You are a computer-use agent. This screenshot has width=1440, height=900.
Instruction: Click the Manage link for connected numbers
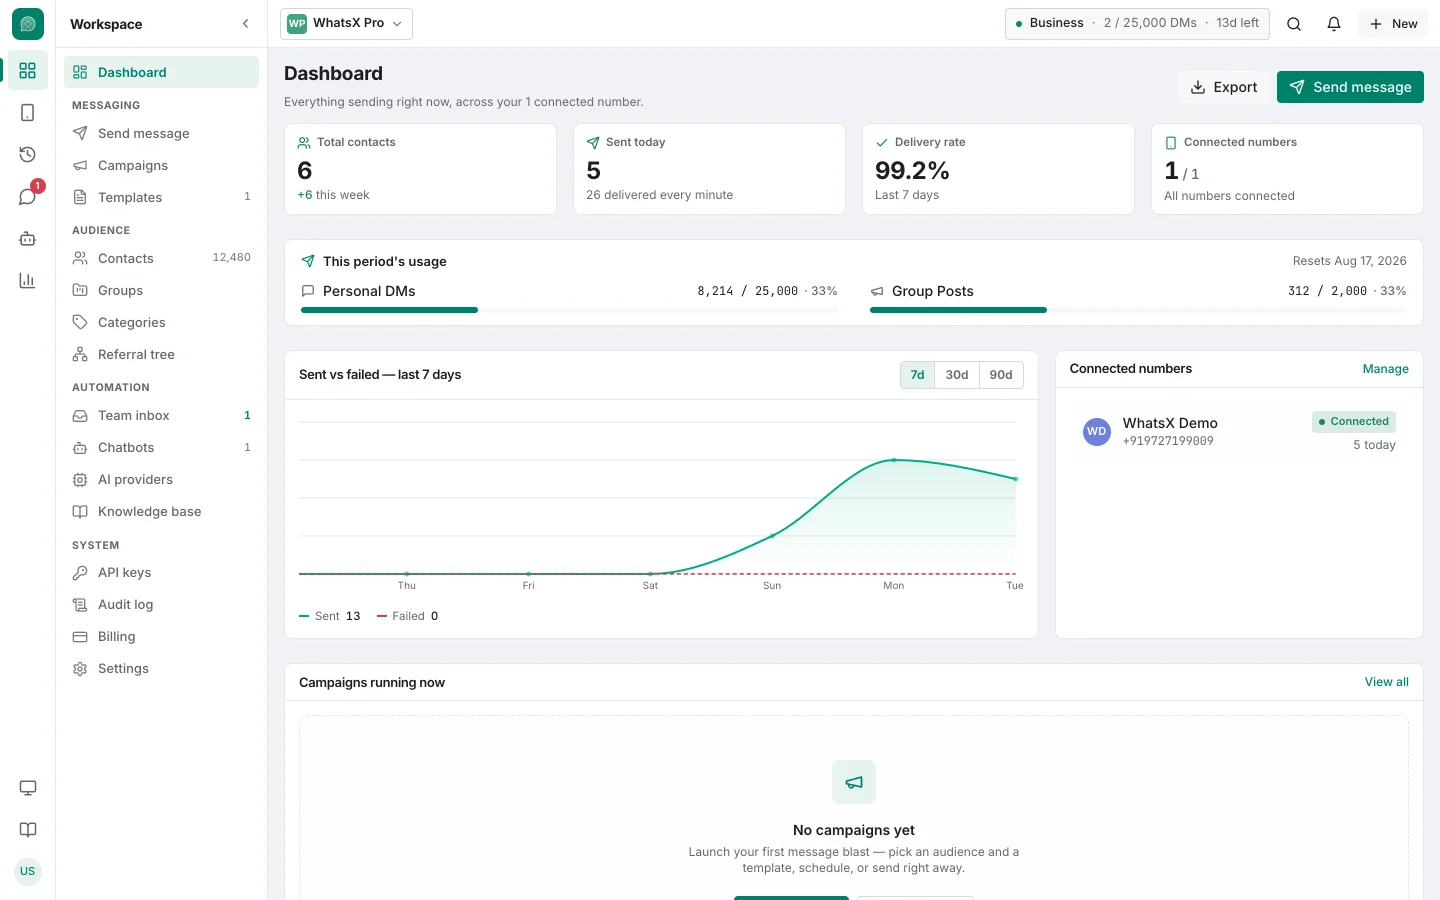pyautogui.click(x=1385, y=369)
